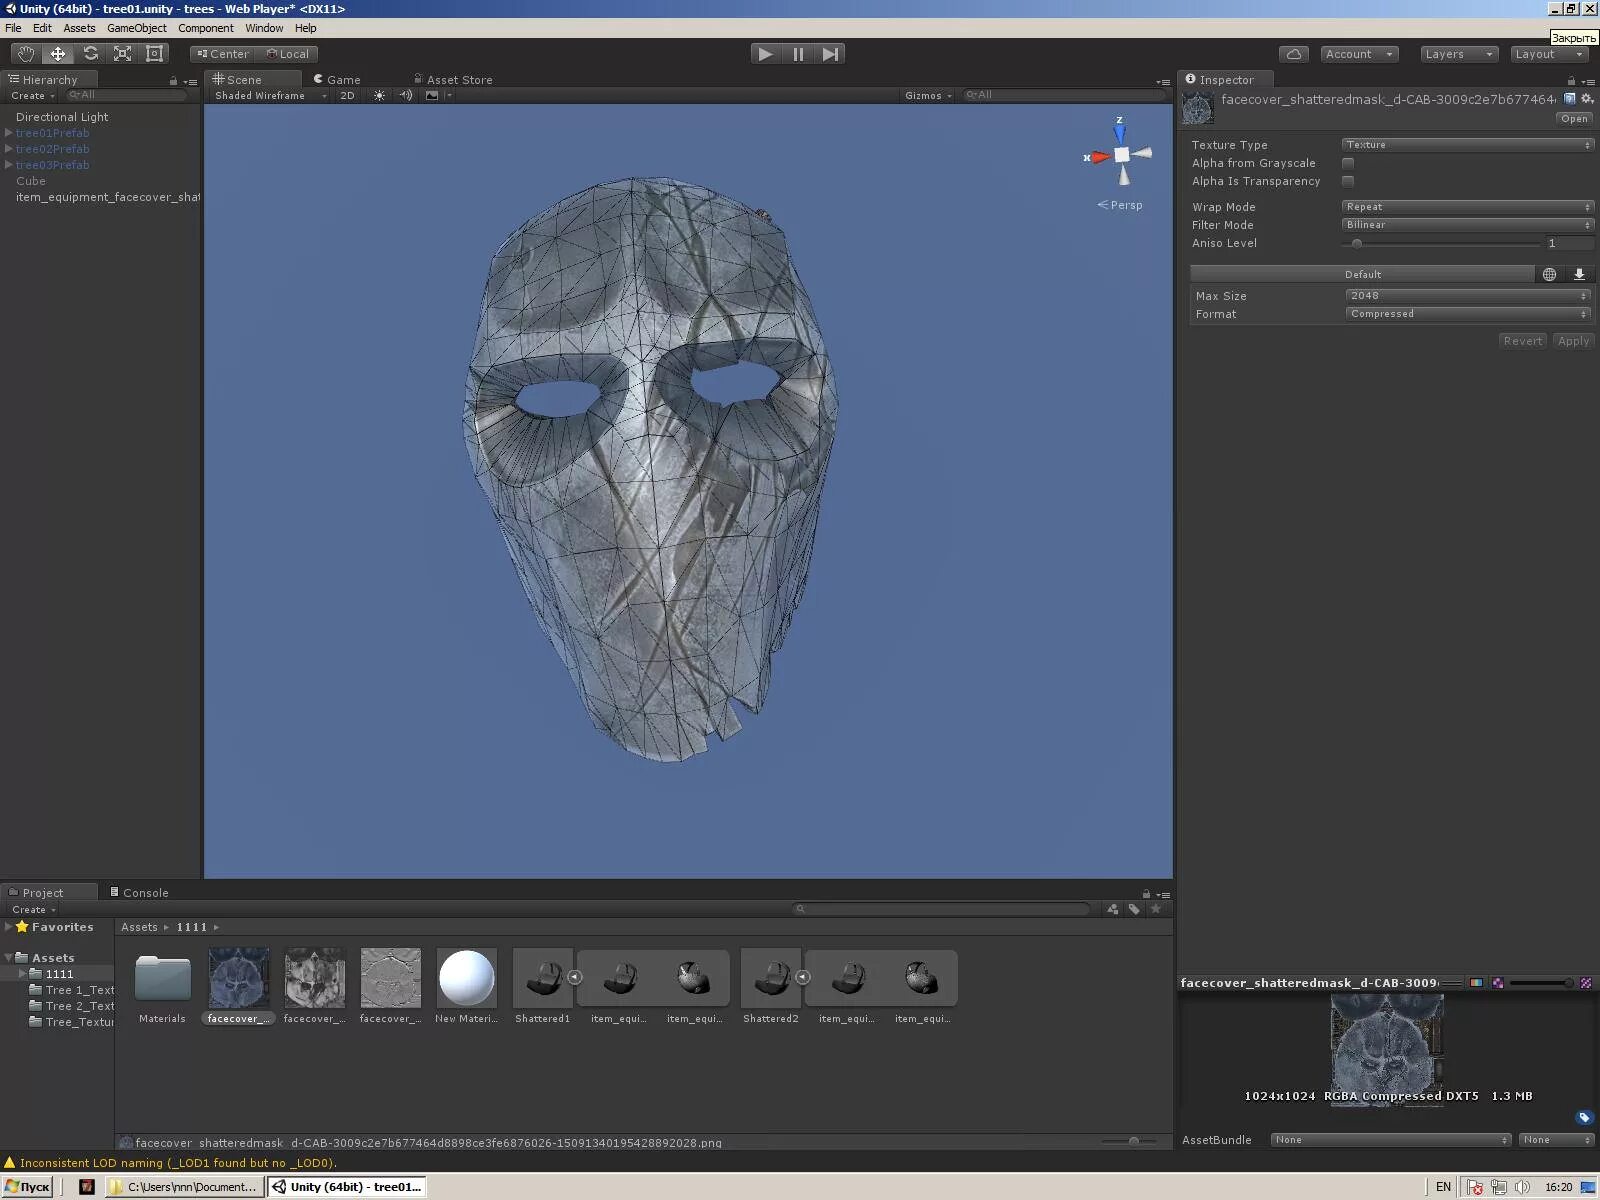Adjust the Aniso Level slider
Viewport: 1600px width, 1200px height.
[x=1357, y=243]
